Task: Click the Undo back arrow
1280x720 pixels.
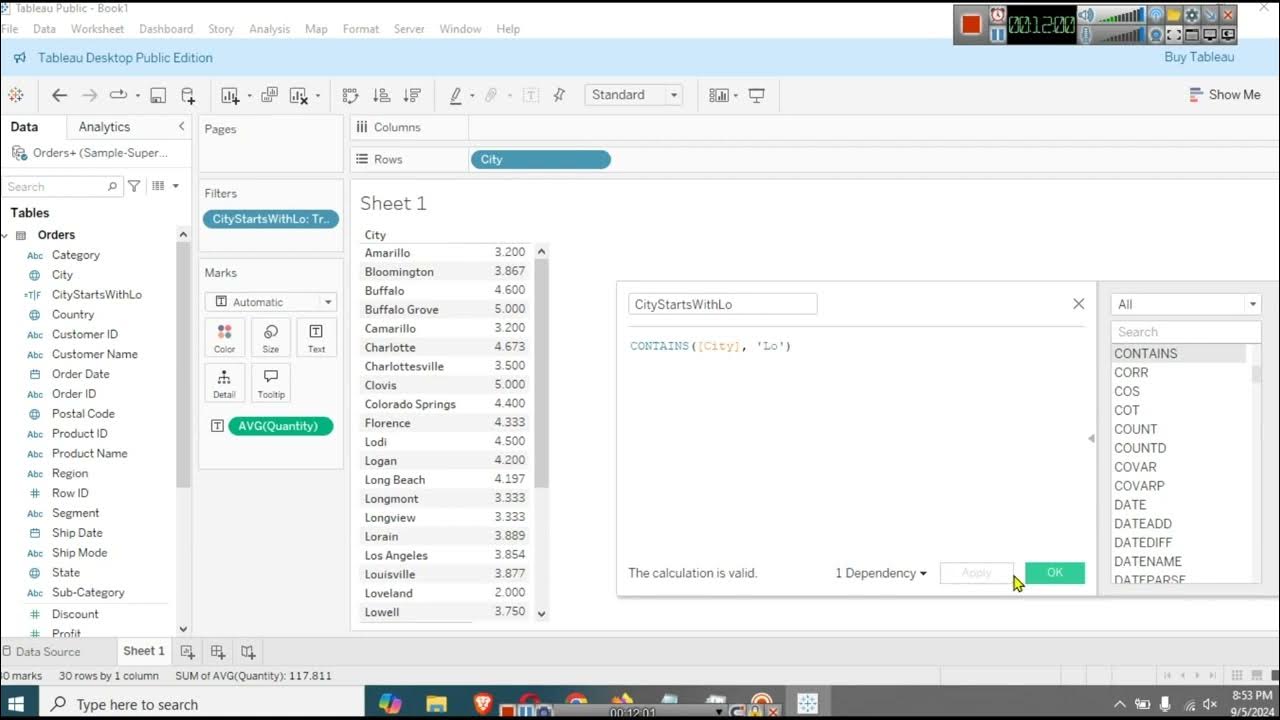Action: click(x=59, y=95)
